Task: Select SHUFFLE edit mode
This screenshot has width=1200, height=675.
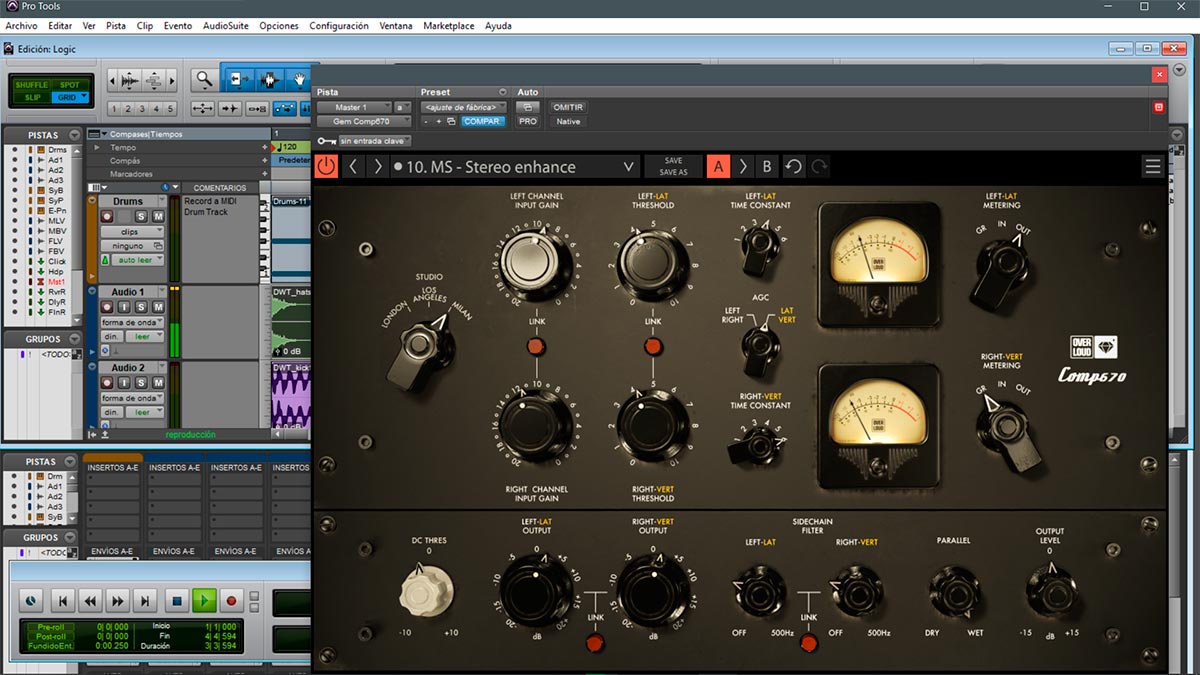Action: [31, 85]
